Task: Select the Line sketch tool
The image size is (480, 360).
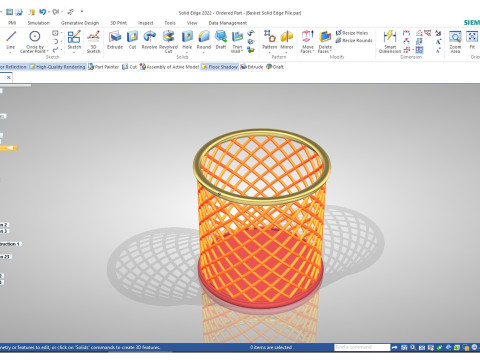Action: pyautogui.click(x=11, y=40)
